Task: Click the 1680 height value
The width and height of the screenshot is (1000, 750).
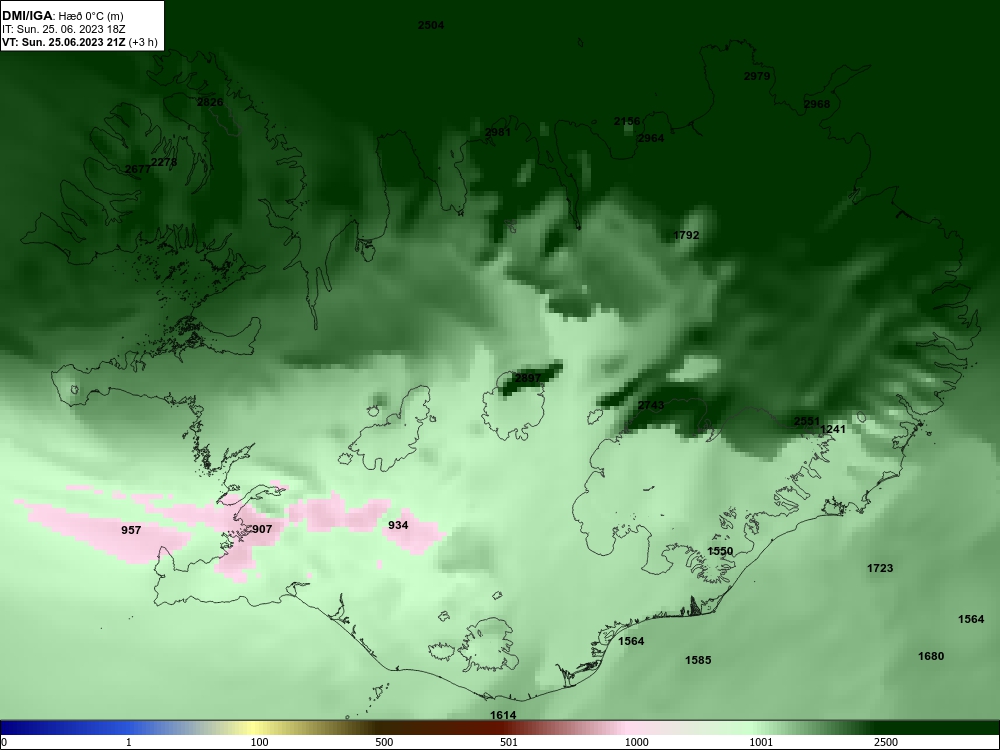Action: click(931, 656)
